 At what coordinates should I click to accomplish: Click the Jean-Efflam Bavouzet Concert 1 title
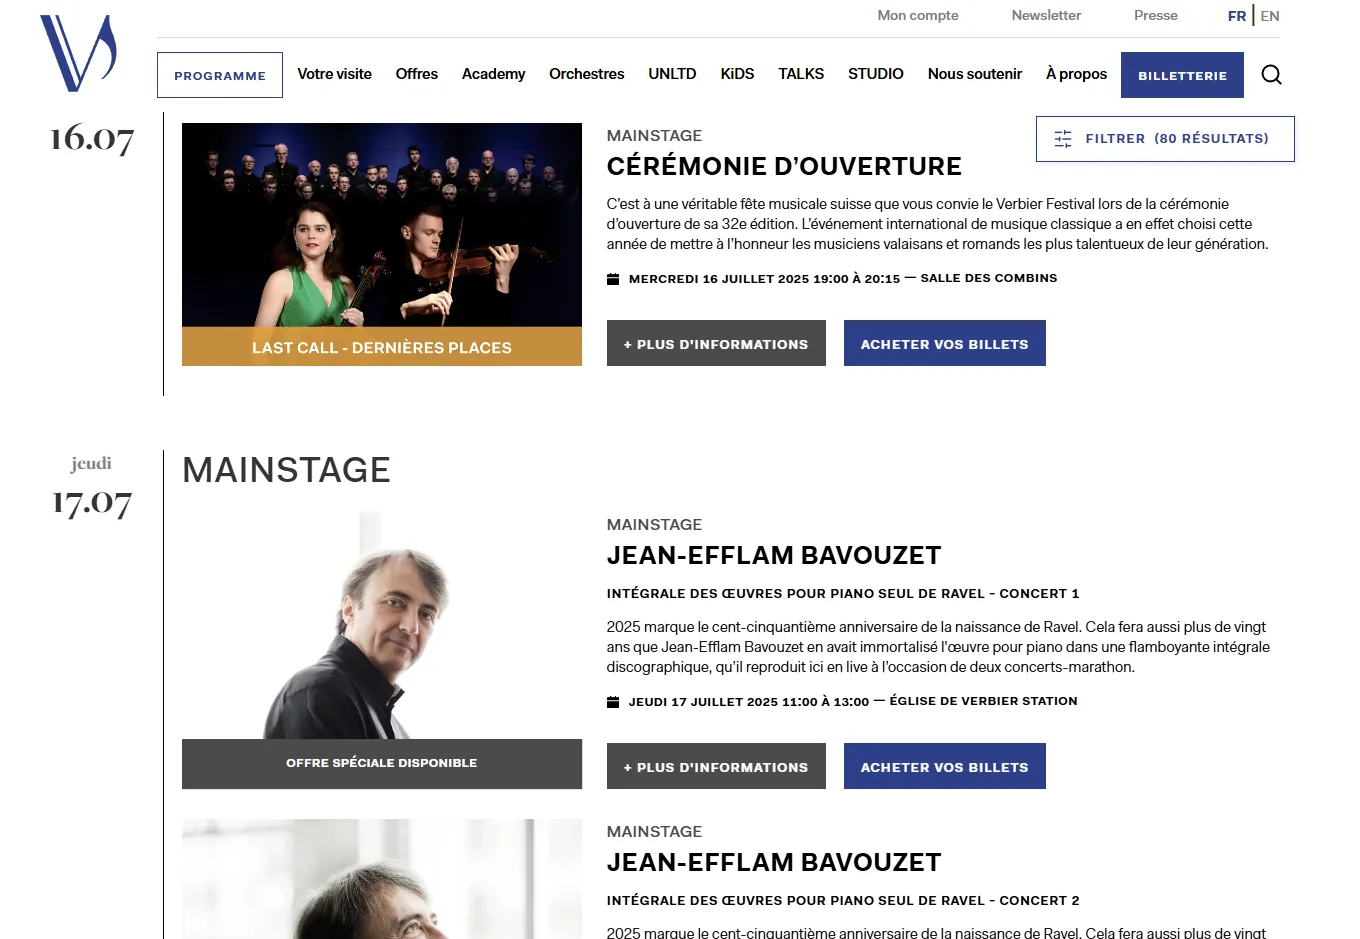point(774,555)
